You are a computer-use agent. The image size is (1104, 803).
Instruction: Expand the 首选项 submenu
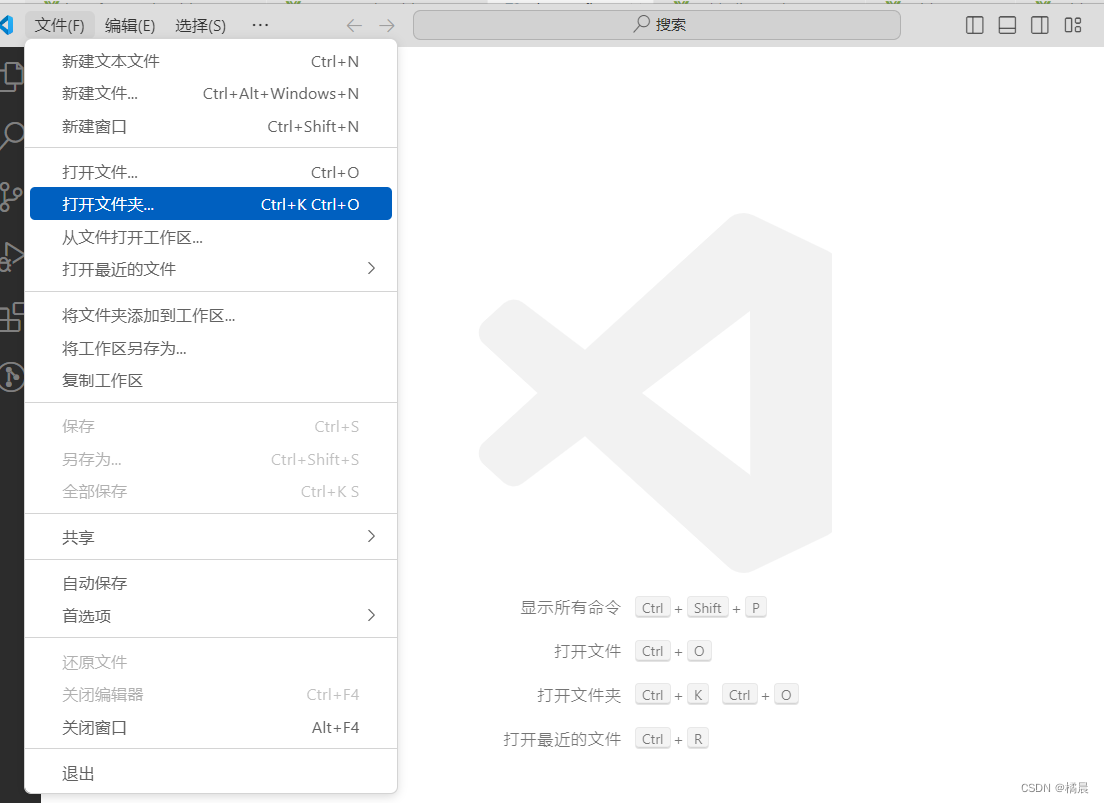211,616
